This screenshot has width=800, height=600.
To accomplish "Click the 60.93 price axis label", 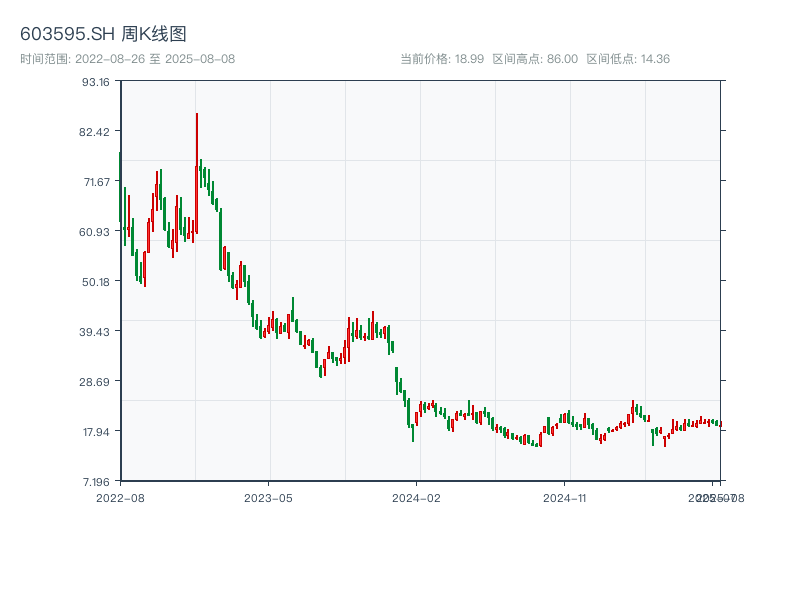I will click(x=96, y=232).
